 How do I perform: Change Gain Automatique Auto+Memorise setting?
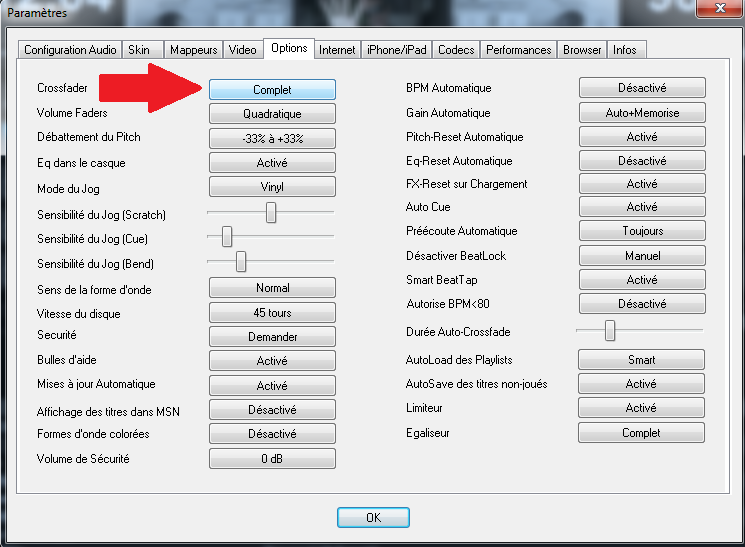click(642, 113)
